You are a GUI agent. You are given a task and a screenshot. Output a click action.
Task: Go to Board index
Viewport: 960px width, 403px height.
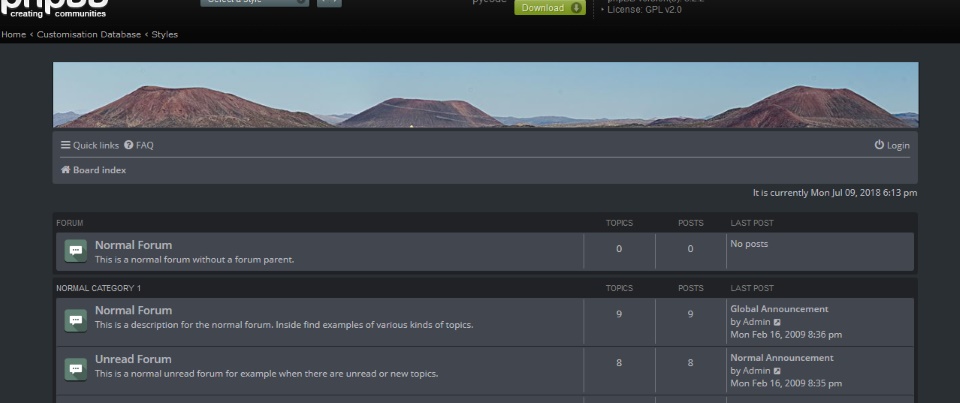pos(93,170)
